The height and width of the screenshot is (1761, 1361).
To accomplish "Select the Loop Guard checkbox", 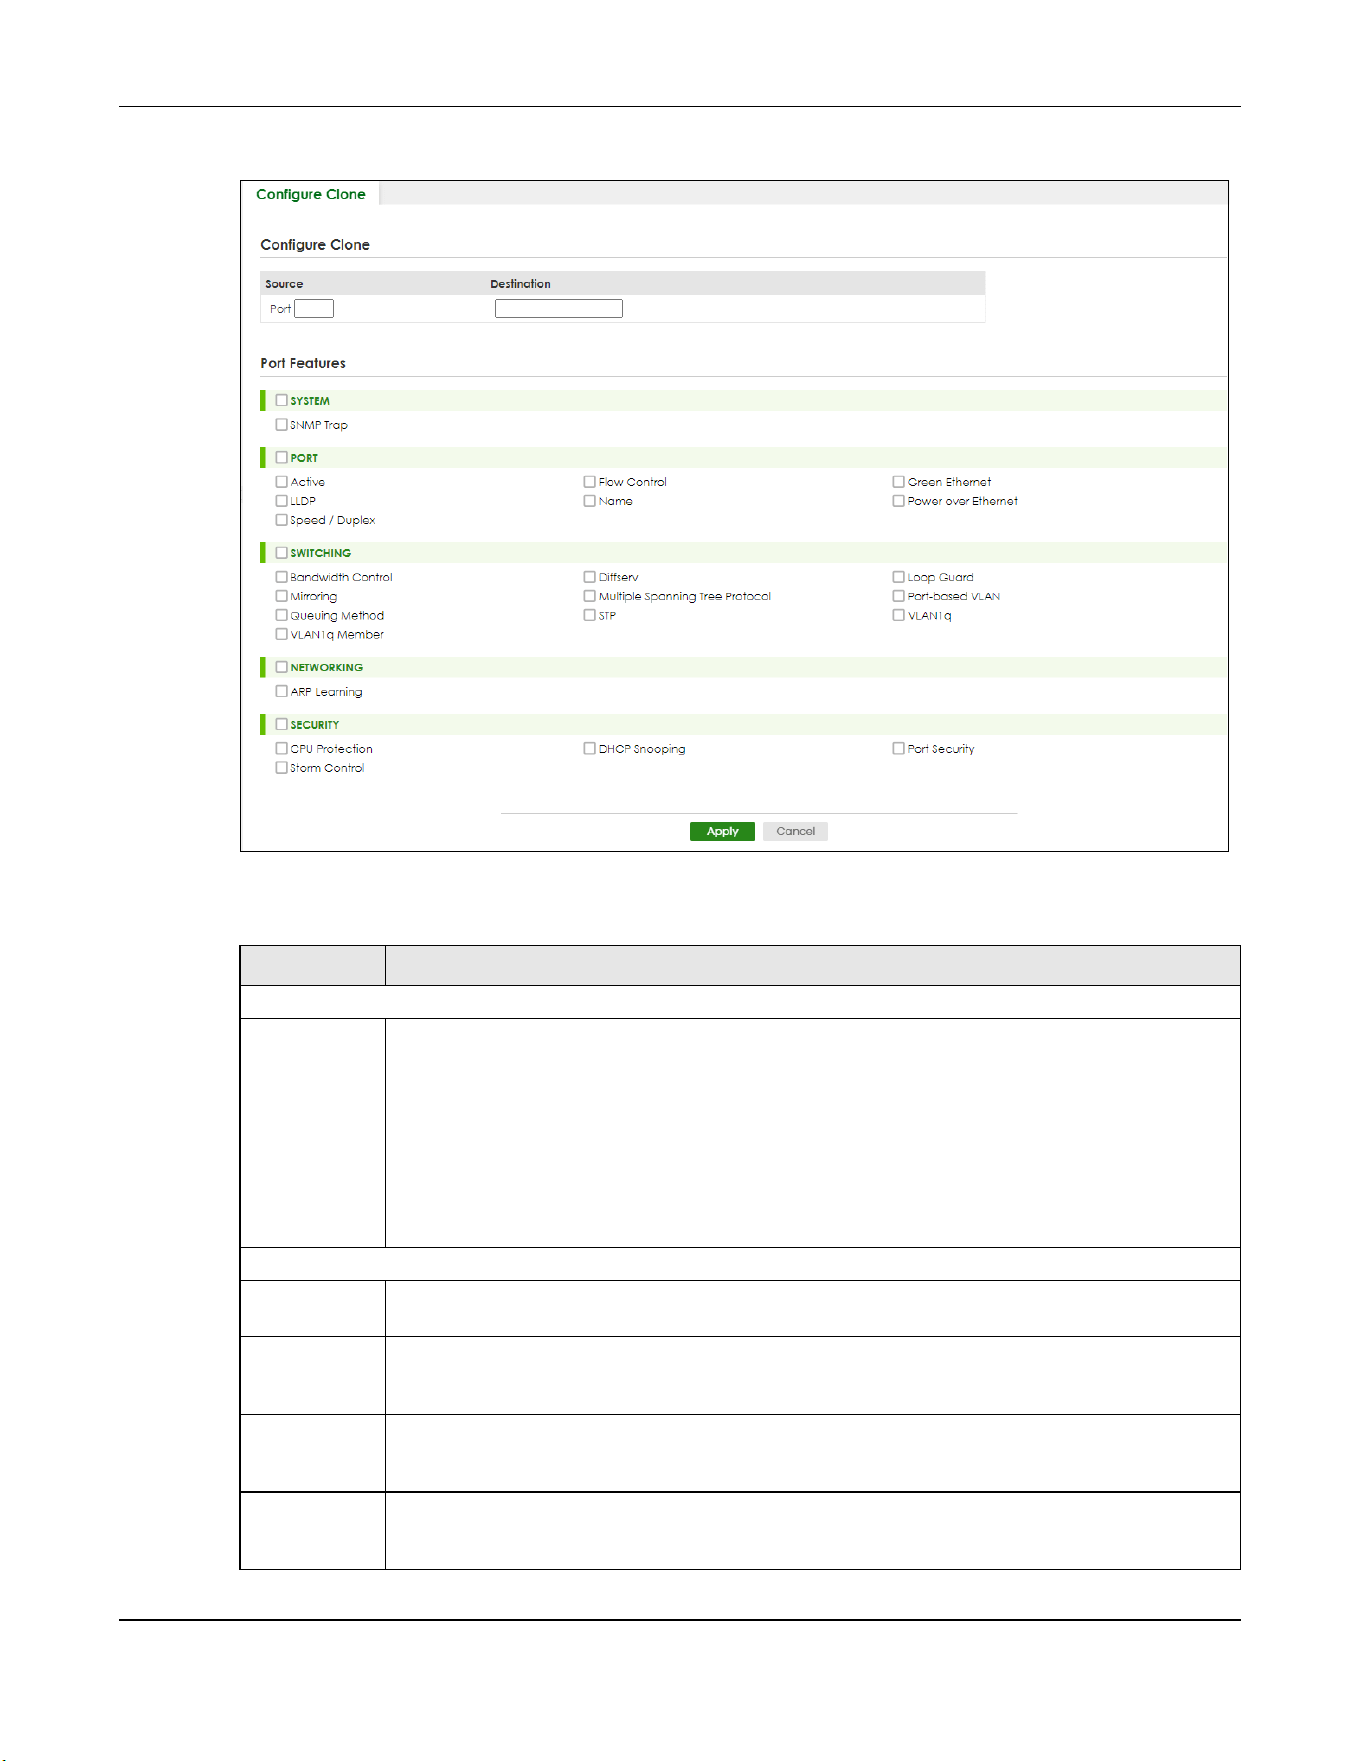I will 899,577.
